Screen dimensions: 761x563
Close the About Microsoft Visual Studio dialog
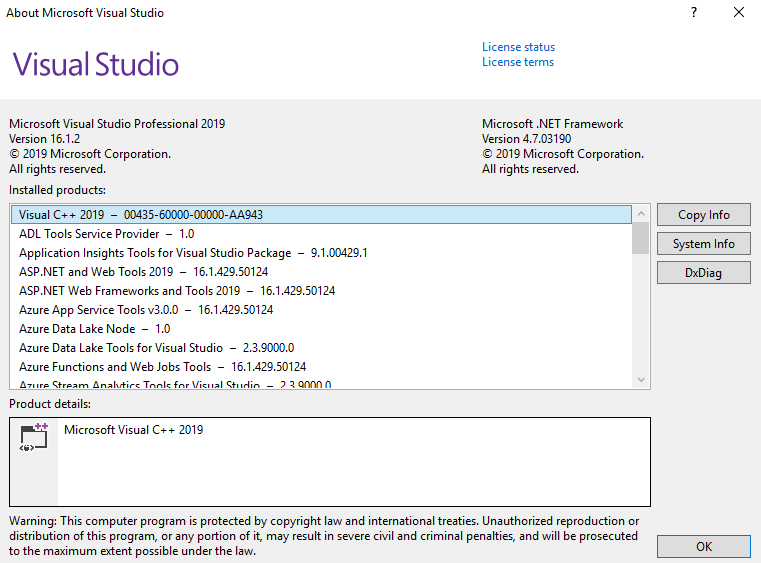[x=739, y=12]
